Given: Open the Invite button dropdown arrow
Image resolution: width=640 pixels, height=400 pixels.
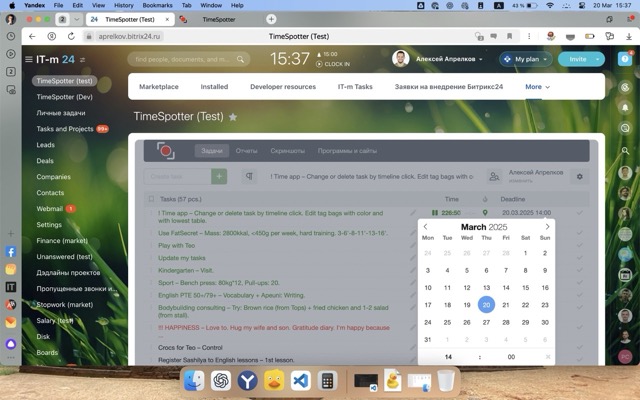Looking at the screenshot, I should pos(597,59).
